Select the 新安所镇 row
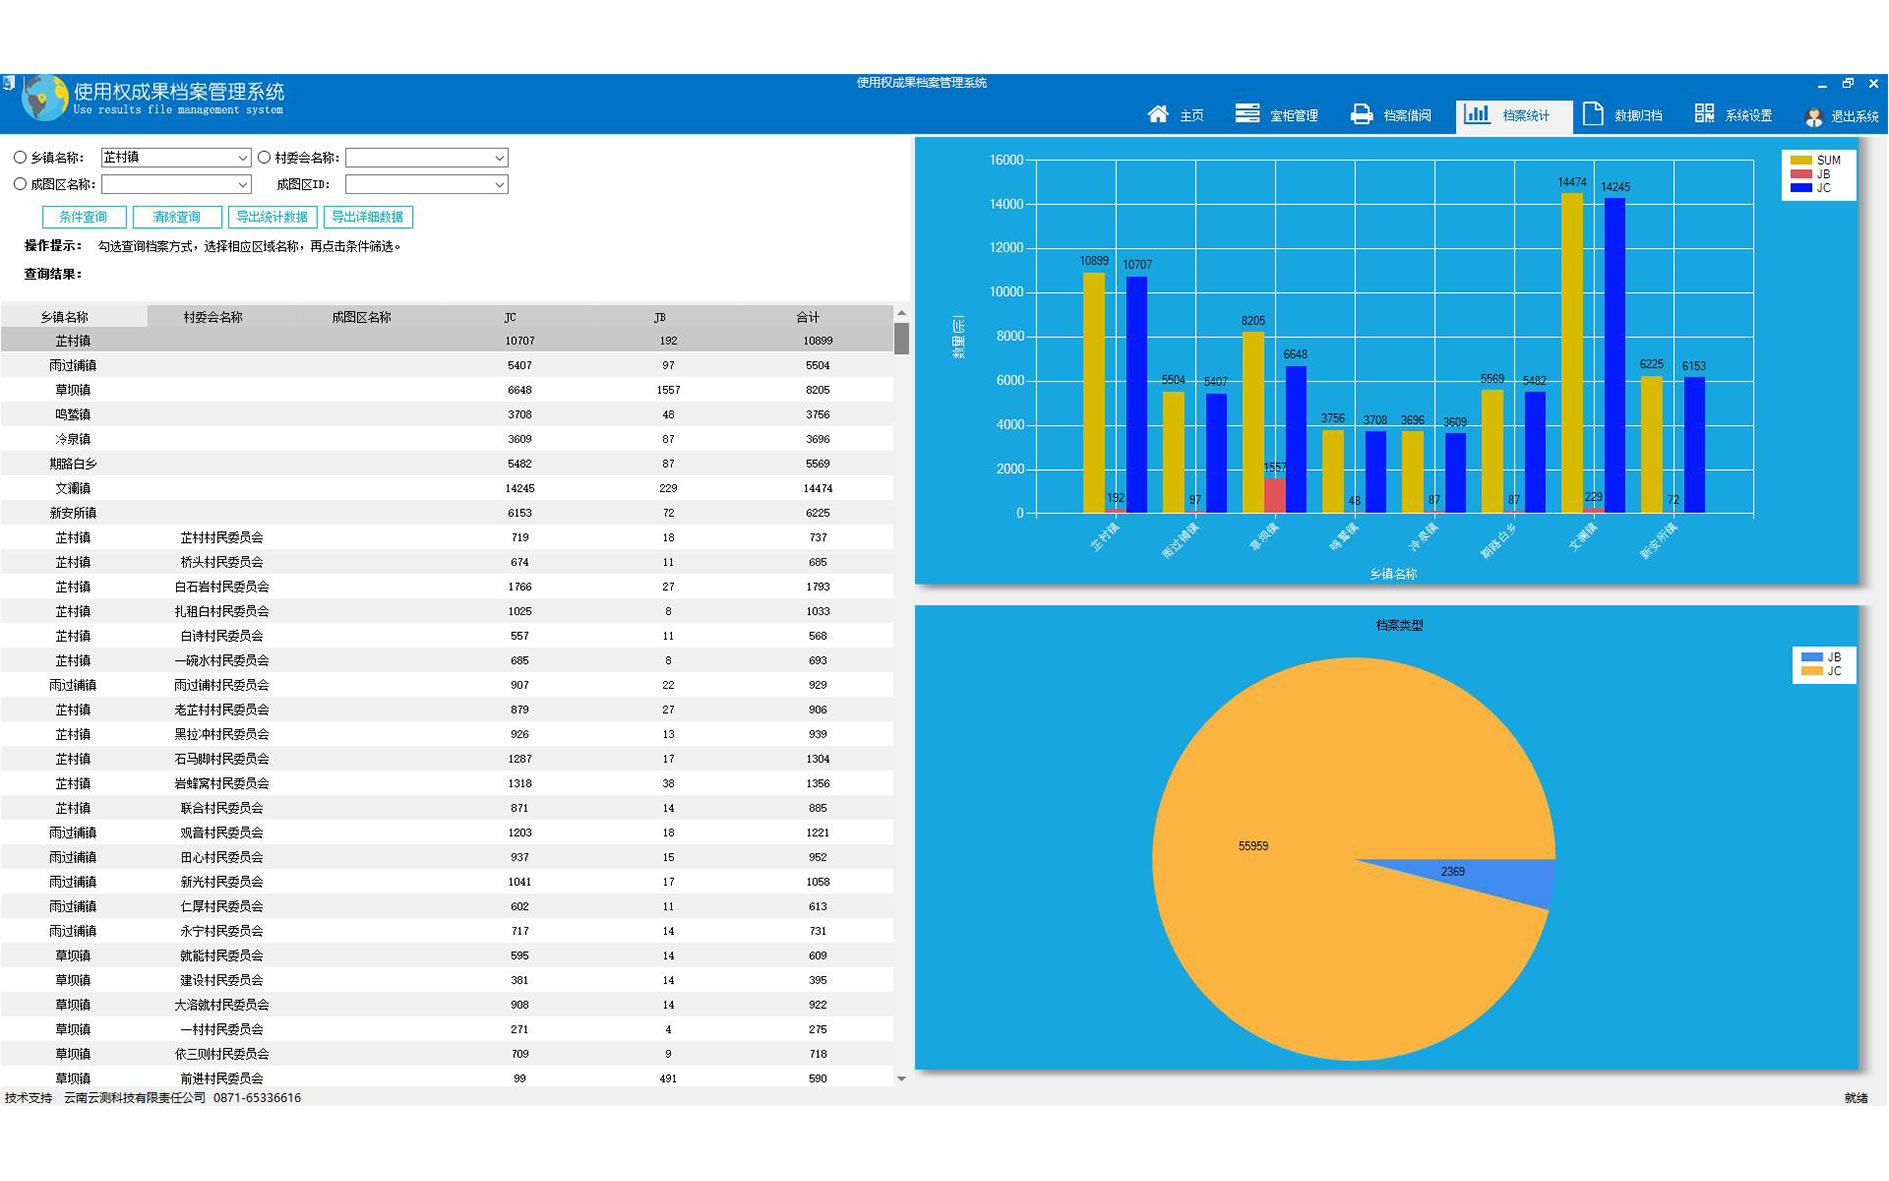 [447, 513]
